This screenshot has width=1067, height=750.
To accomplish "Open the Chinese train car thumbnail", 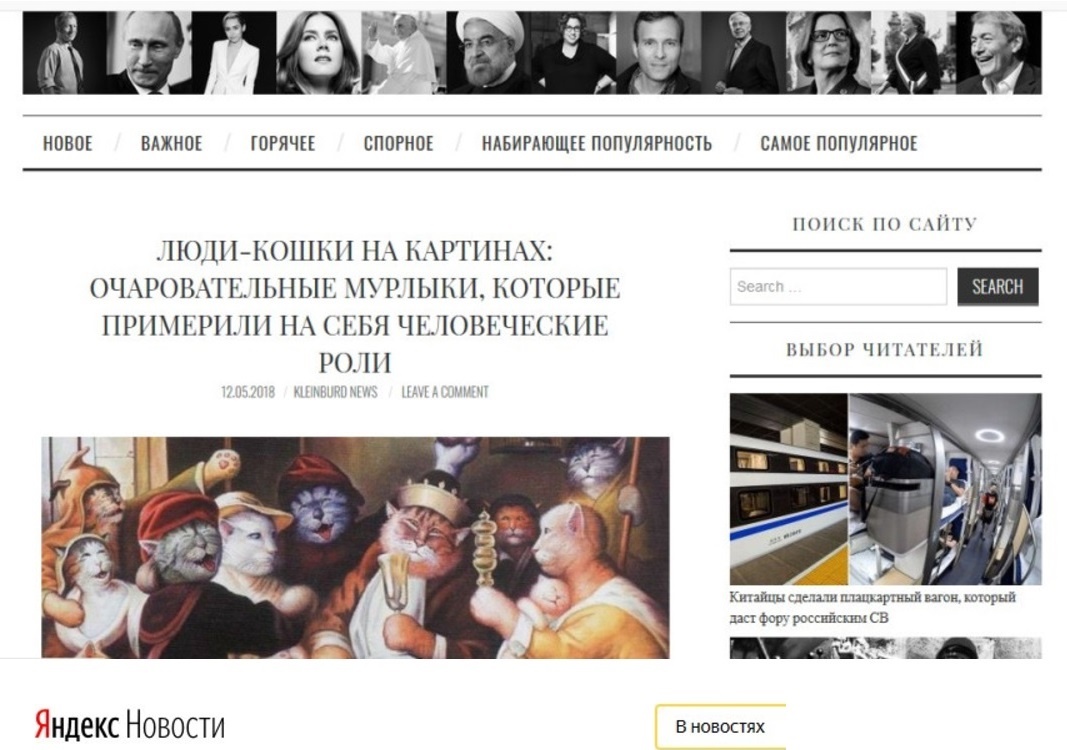I will 885,489.
